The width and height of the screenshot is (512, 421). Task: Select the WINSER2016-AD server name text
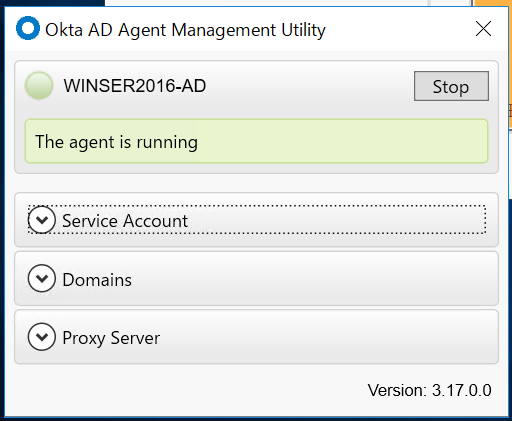[135, 86]
